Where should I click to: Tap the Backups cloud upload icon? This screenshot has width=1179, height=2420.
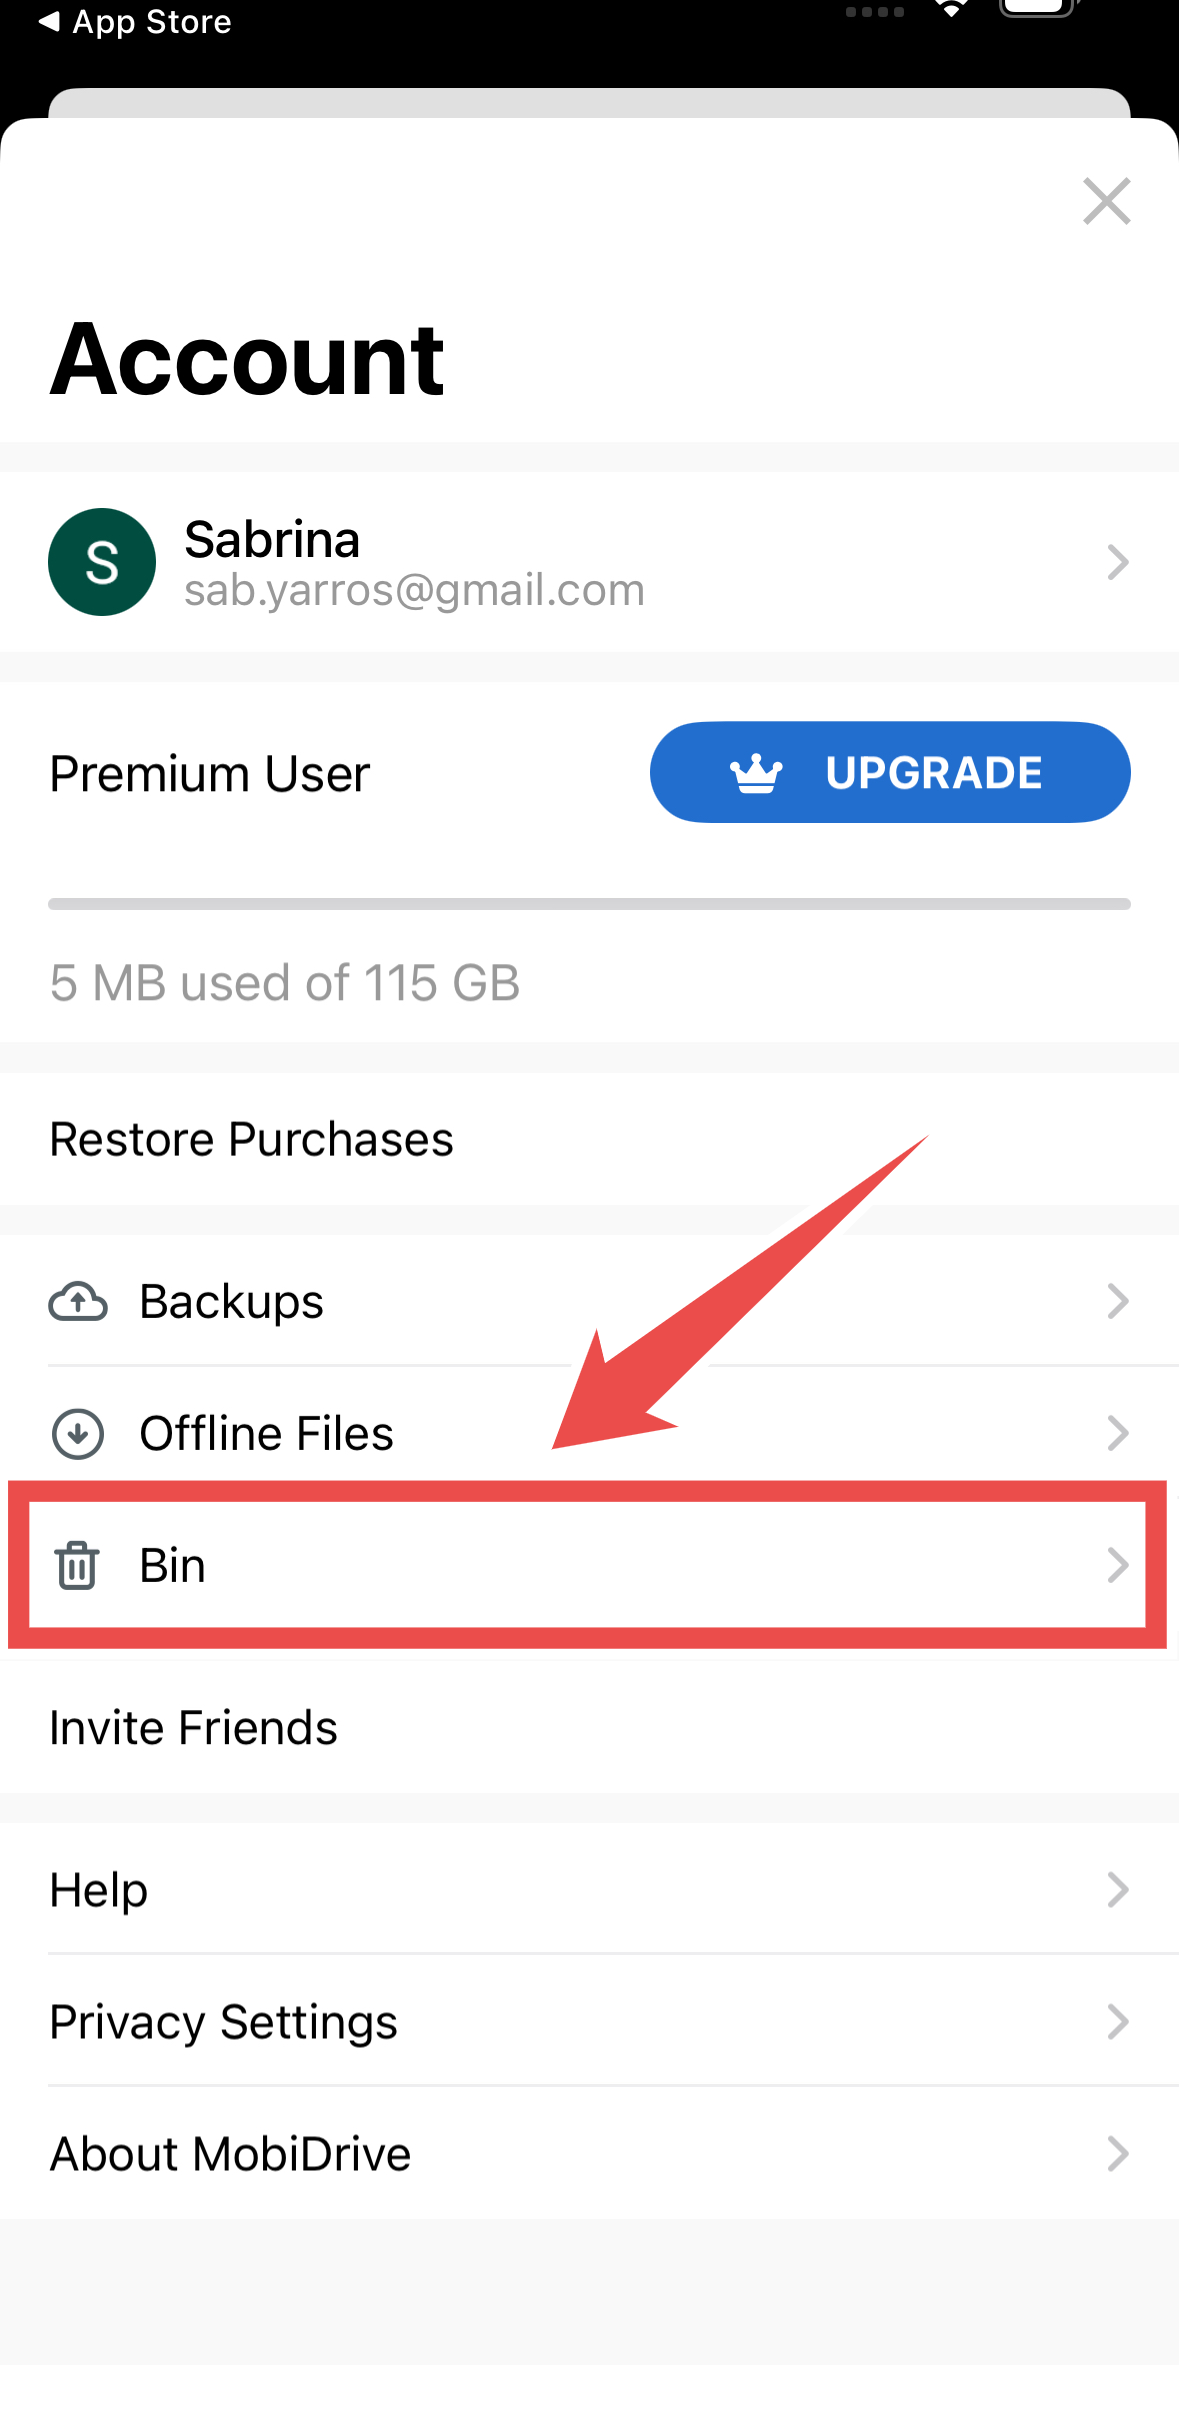pyautogui.click(x=78, y=1301)
